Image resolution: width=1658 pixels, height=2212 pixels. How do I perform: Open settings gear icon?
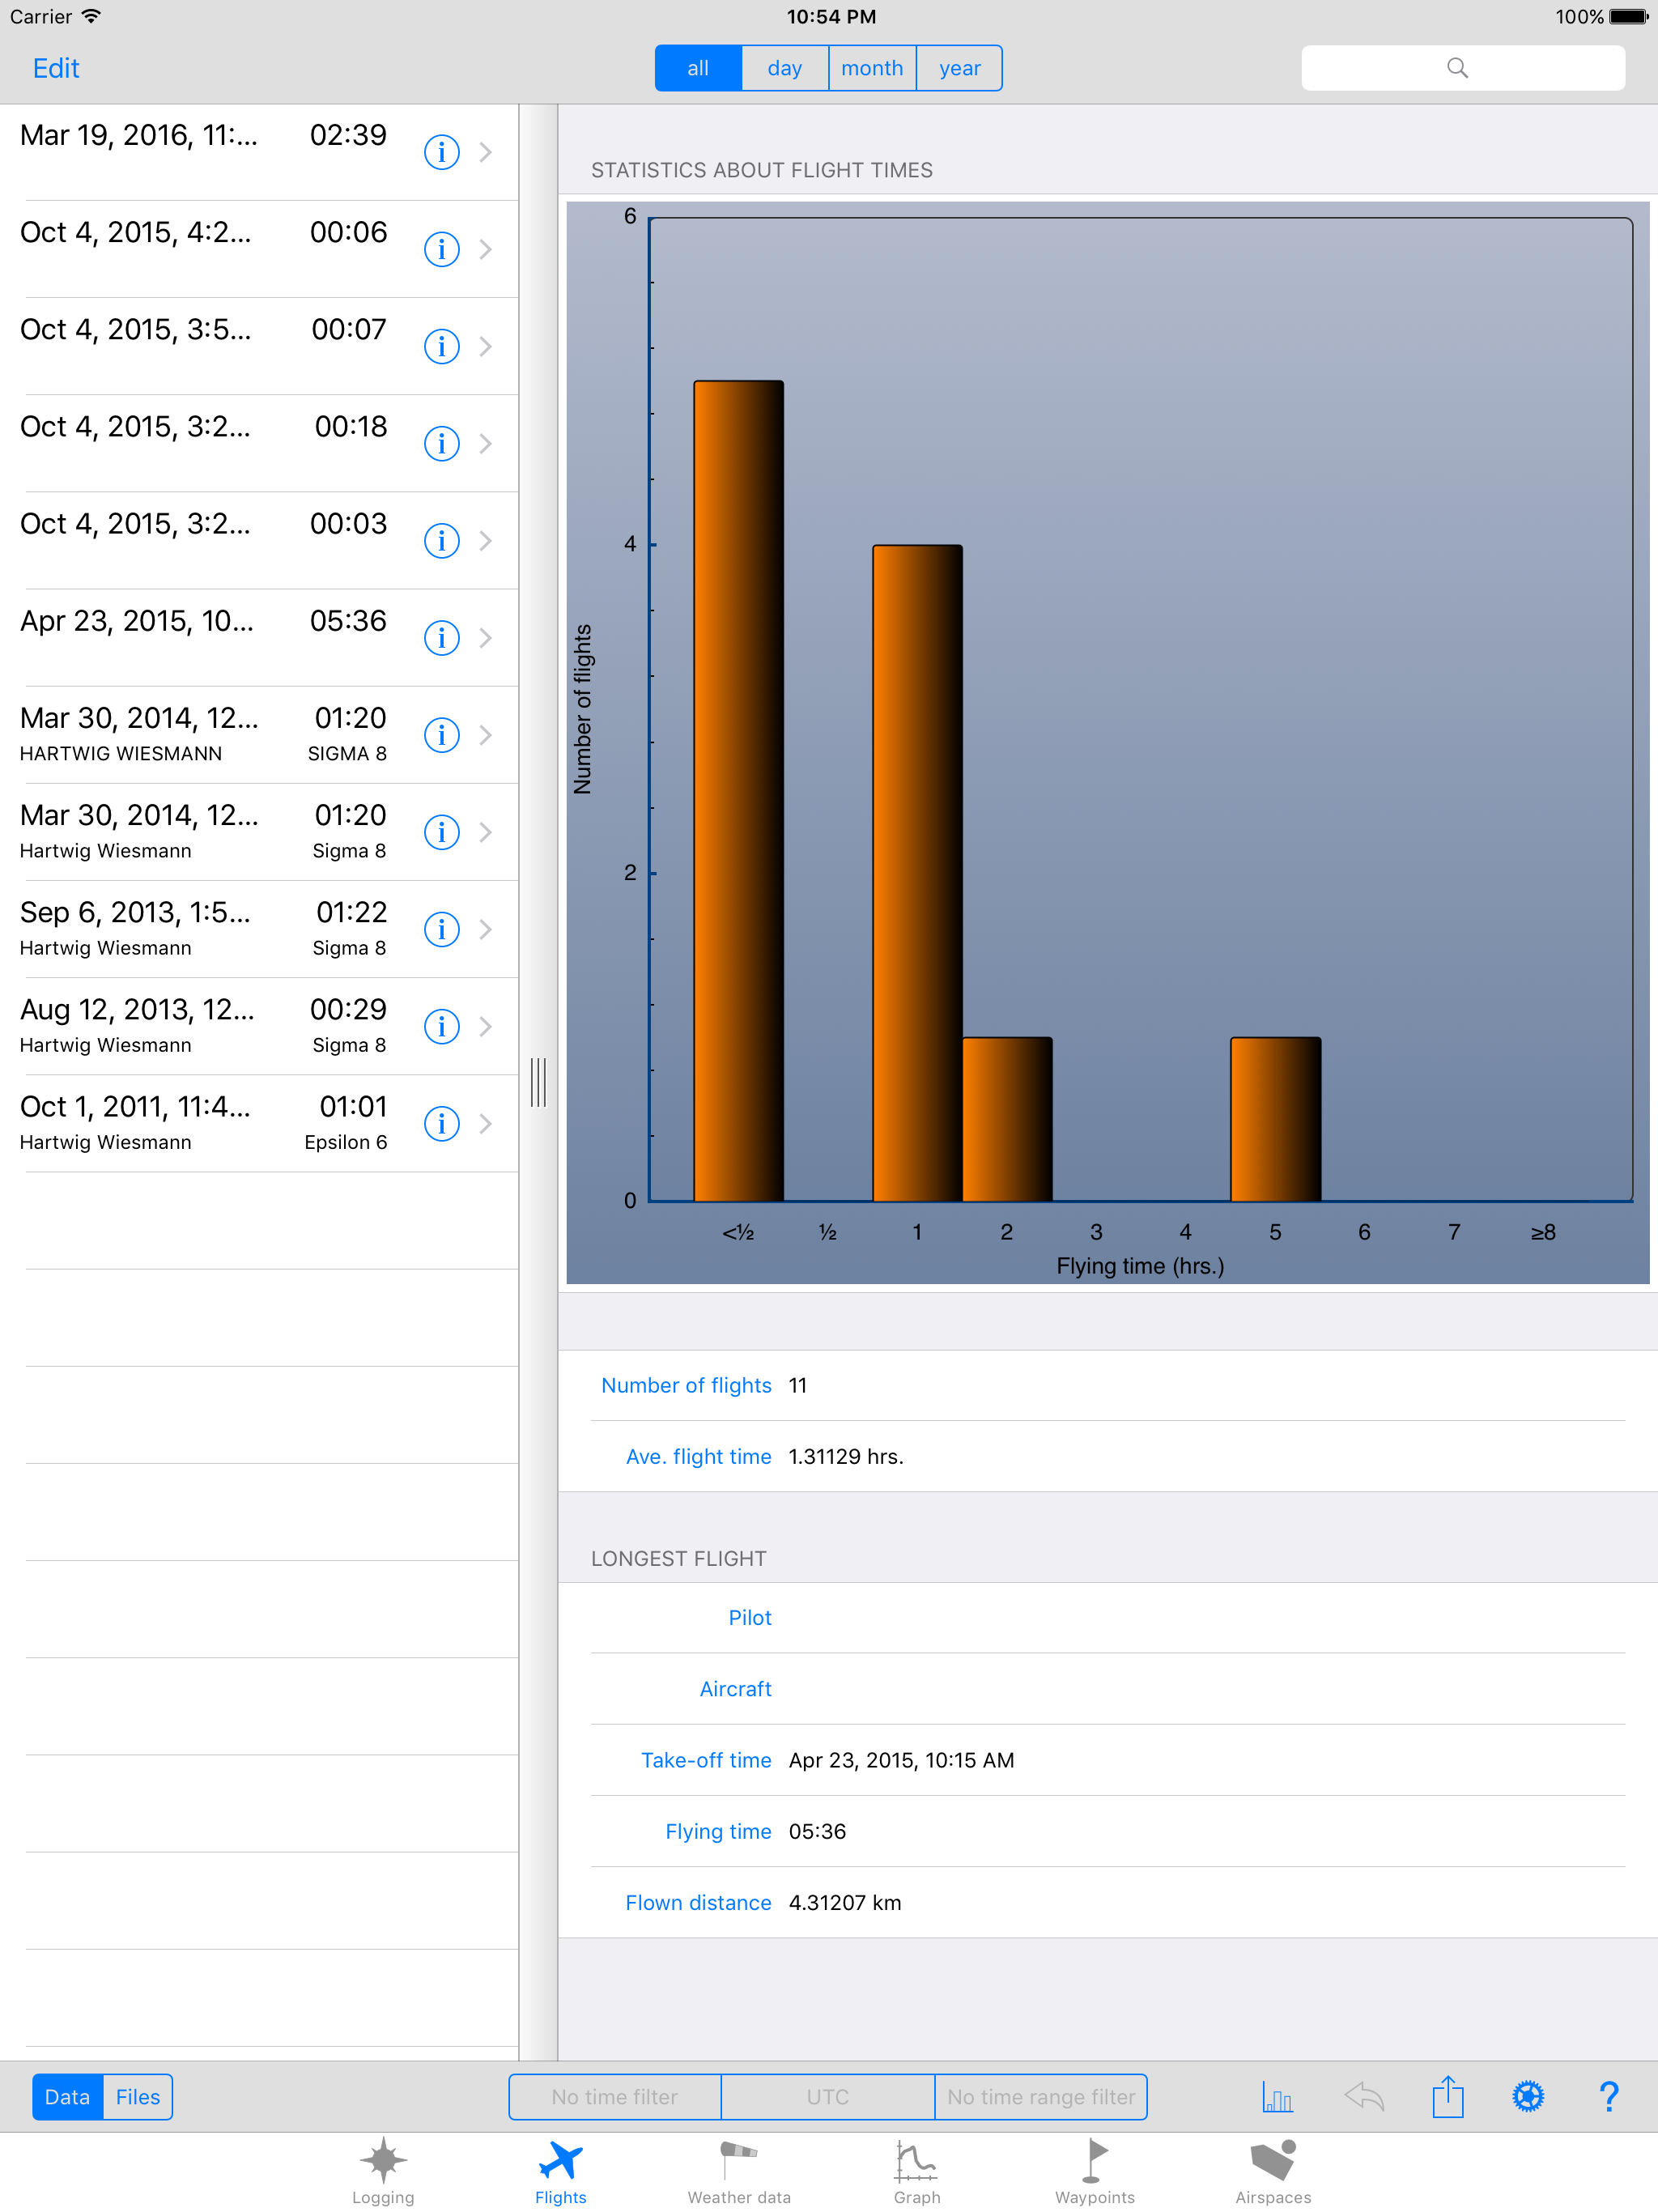click(1528, 2096)
